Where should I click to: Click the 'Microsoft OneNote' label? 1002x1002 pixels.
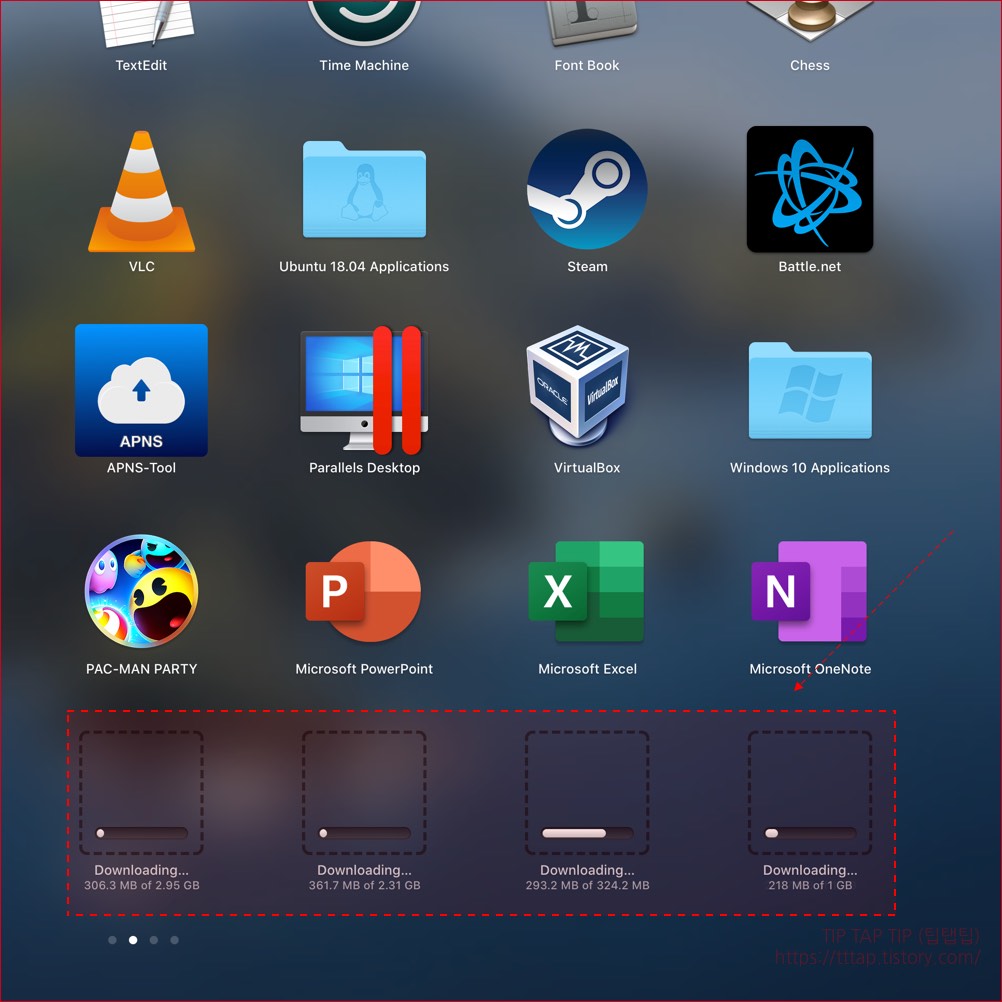(x=810, y=669)
